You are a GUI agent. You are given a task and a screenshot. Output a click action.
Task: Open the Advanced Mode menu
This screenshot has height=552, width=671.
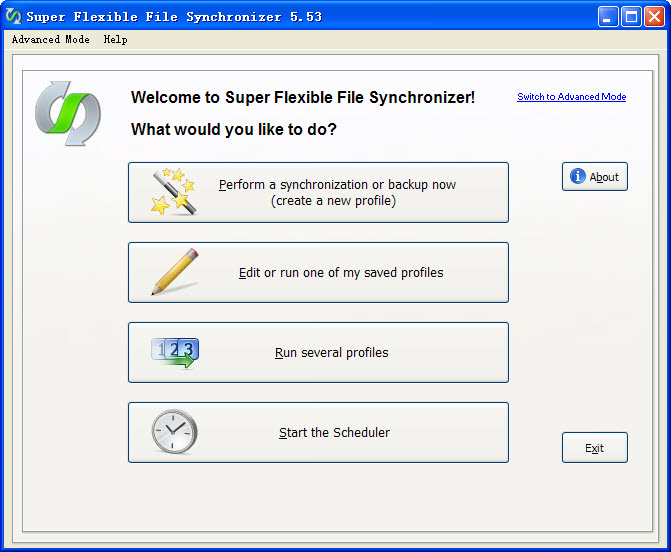point(50,40)
